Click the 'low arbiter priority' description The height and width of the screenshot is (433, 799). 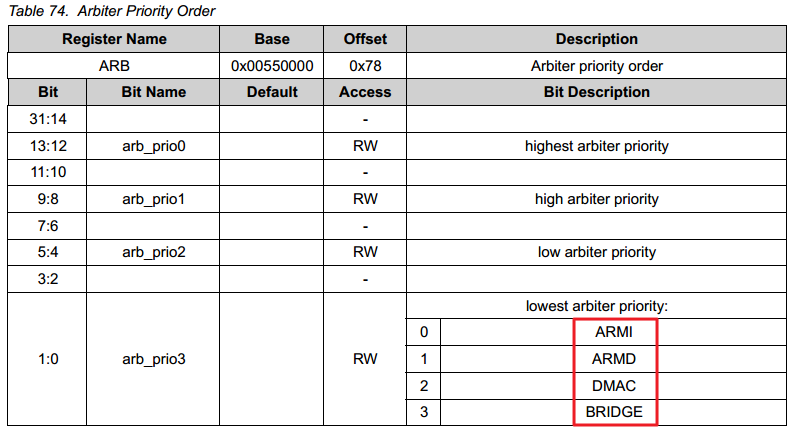click(596, 252)
